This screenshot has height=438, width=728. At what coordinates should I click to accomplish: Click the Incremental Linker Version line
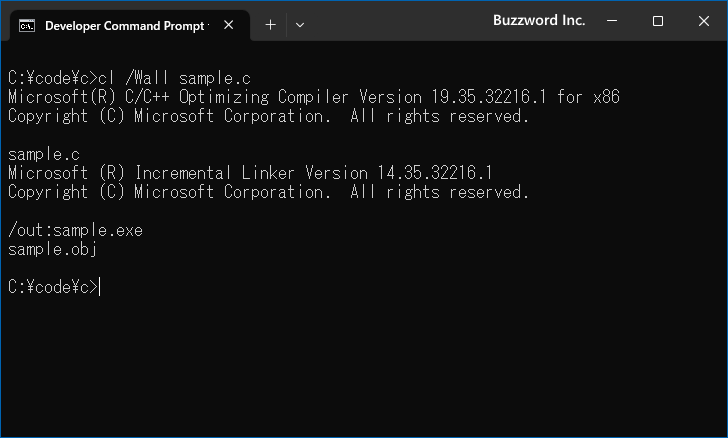(250, 173)
